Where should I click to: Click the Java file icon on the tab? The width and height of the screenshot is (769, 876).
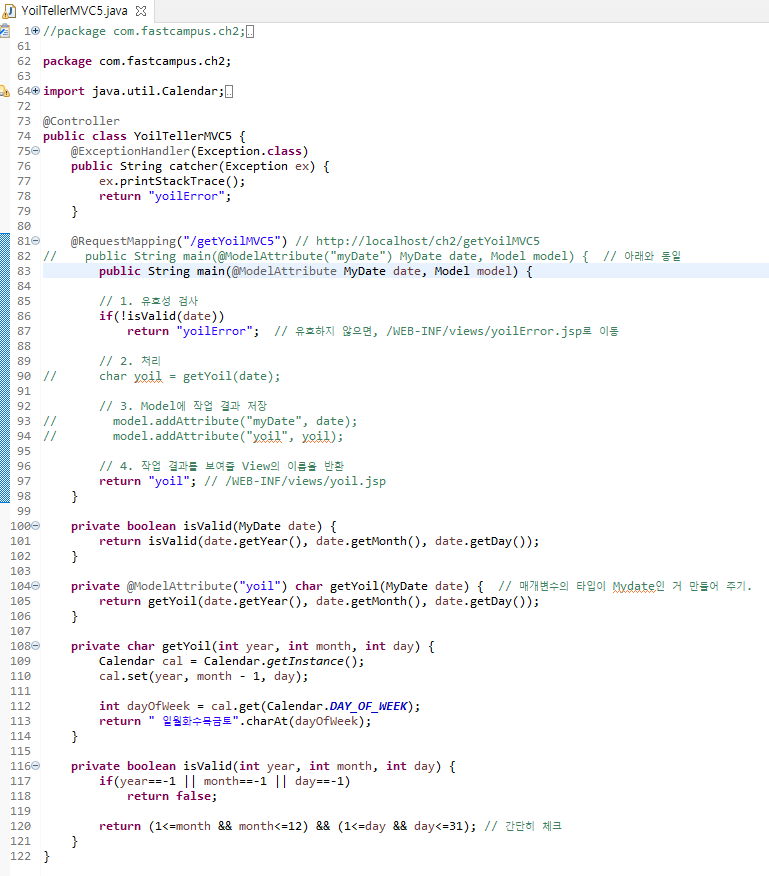click(x=9, y=11)
